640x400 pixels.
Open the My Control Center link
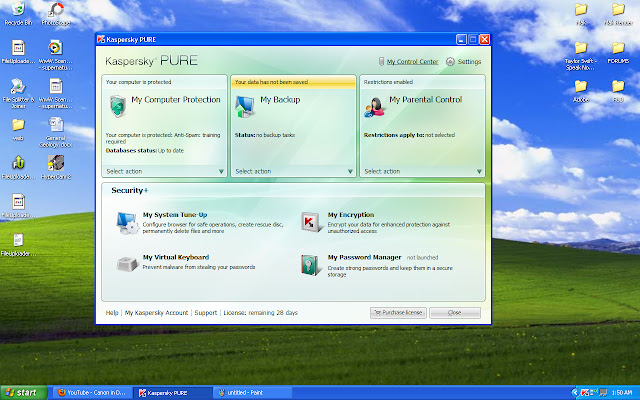pyautogui.click(x=412, y=62)
